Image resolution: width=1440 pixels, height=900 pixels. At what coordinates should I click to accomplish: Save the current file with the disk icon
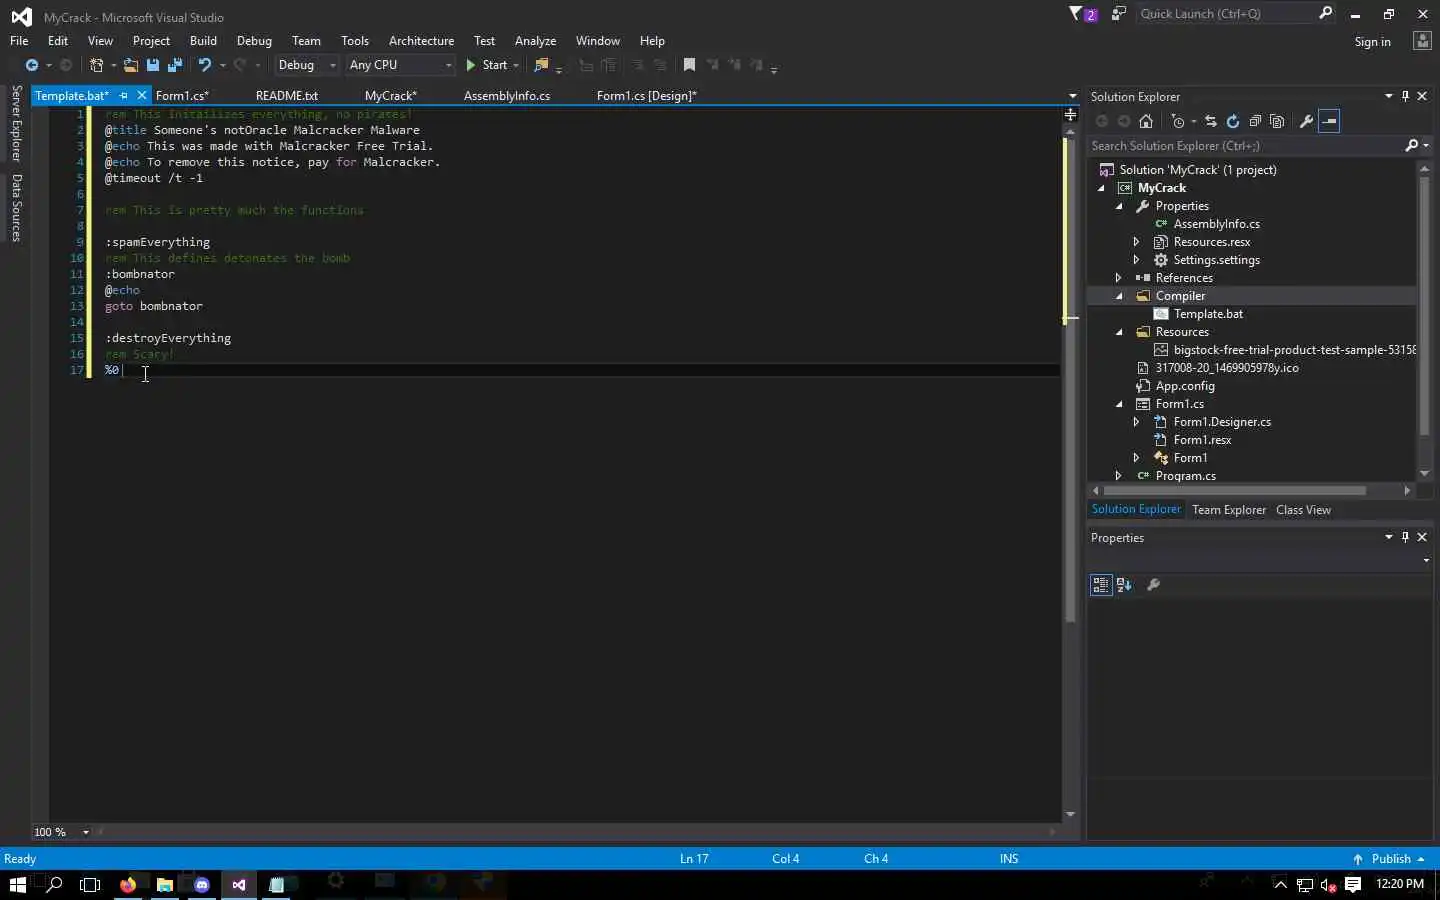(153, 65)
